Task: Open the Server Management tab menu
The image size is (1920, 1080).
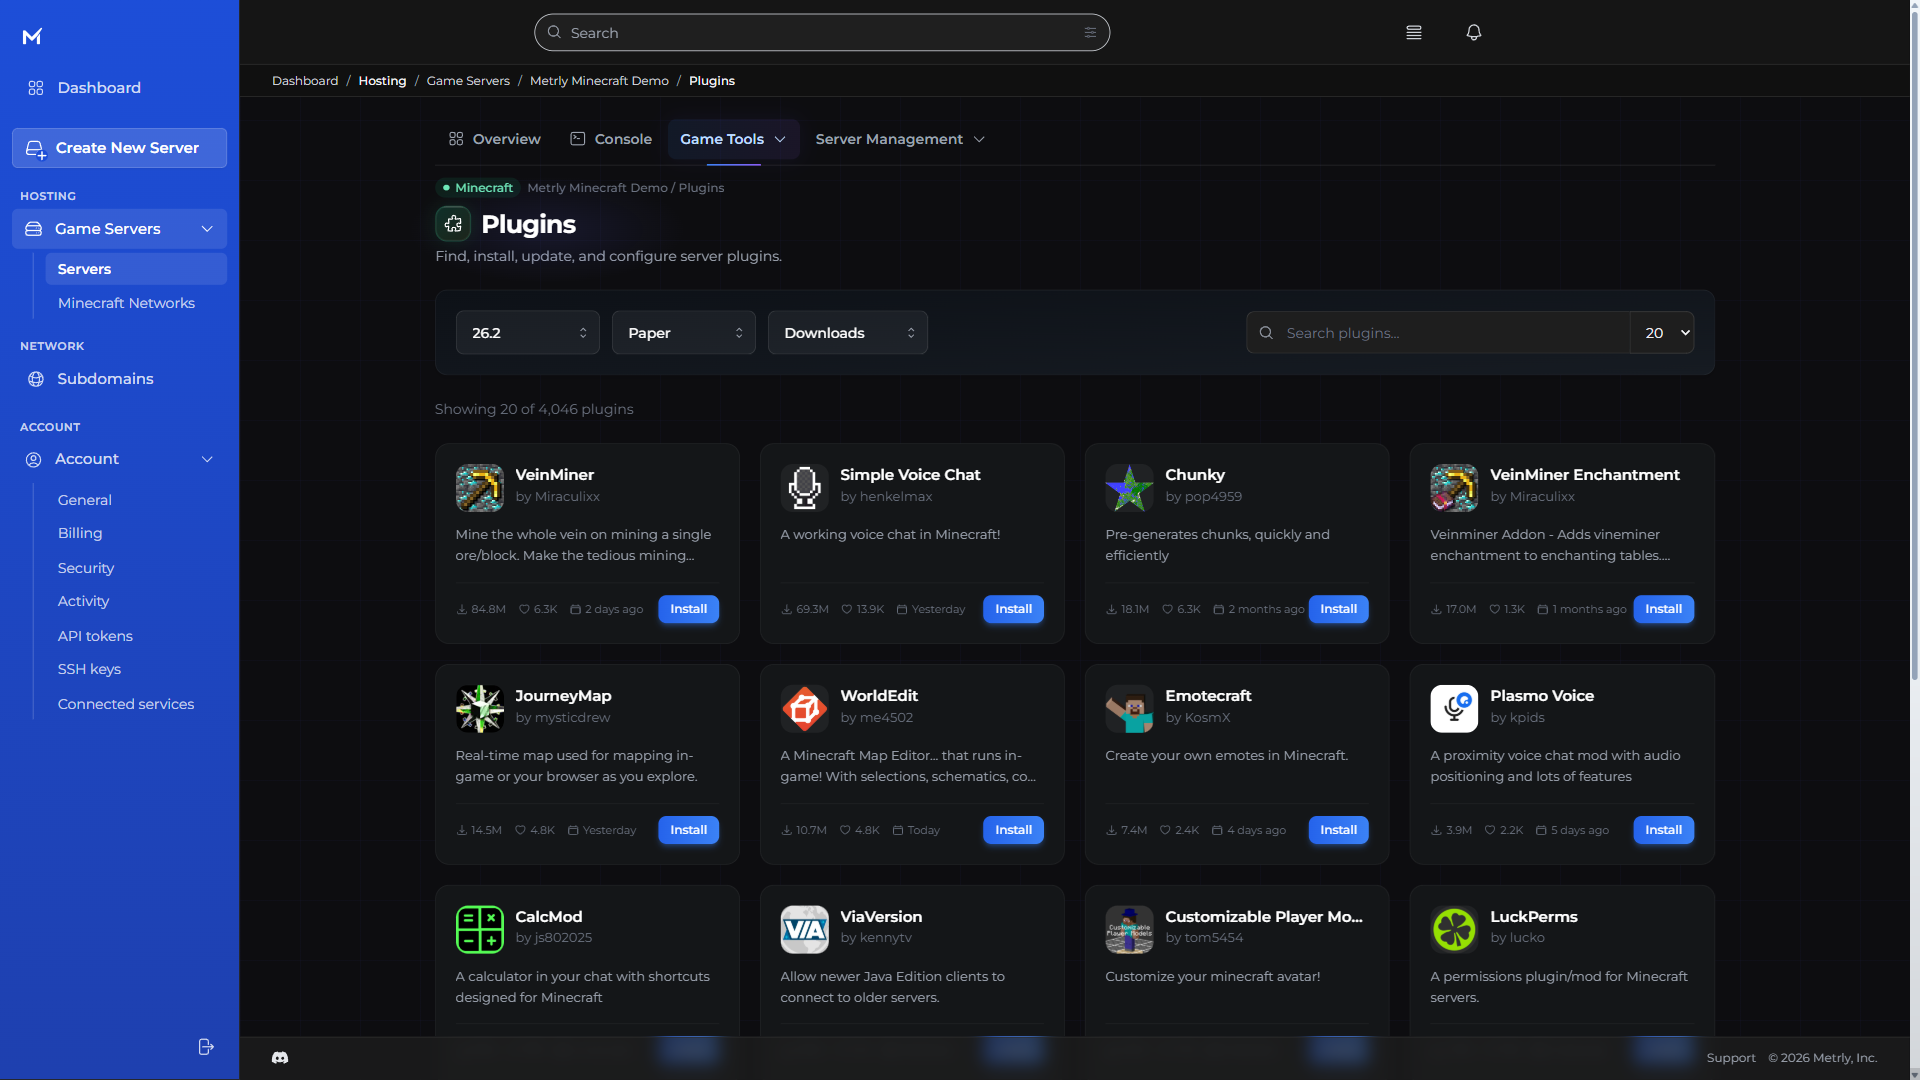Action: pos(900,139)
